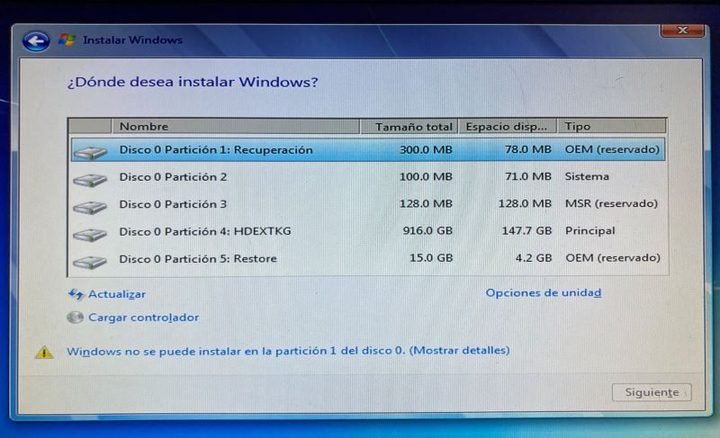Click the 78.0 MB free space cell
Viewport: 720px width, 438px height.
(528, 150)
